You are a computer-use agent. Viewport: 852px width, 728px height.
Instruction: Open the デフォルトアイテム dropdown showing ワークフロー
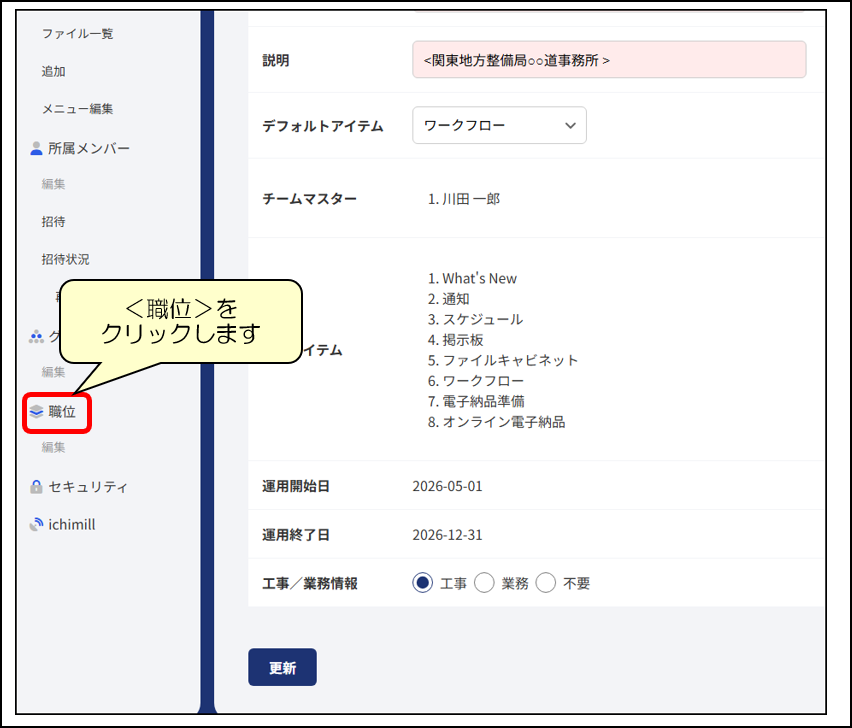click(499, 125)
